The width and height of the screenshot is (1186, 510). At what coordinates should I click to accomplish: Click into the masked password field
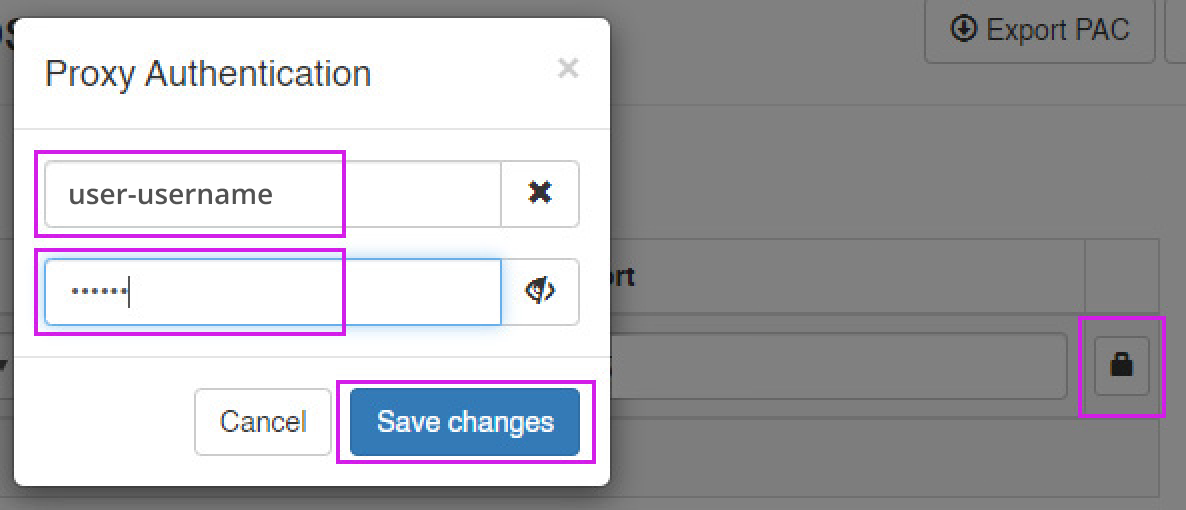272,292
